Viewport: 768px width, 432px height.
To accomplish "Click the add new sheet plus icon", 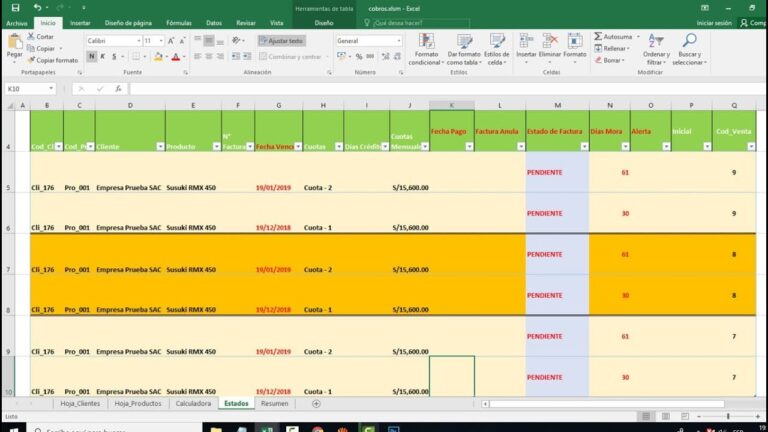I will (x=316, y=404).
